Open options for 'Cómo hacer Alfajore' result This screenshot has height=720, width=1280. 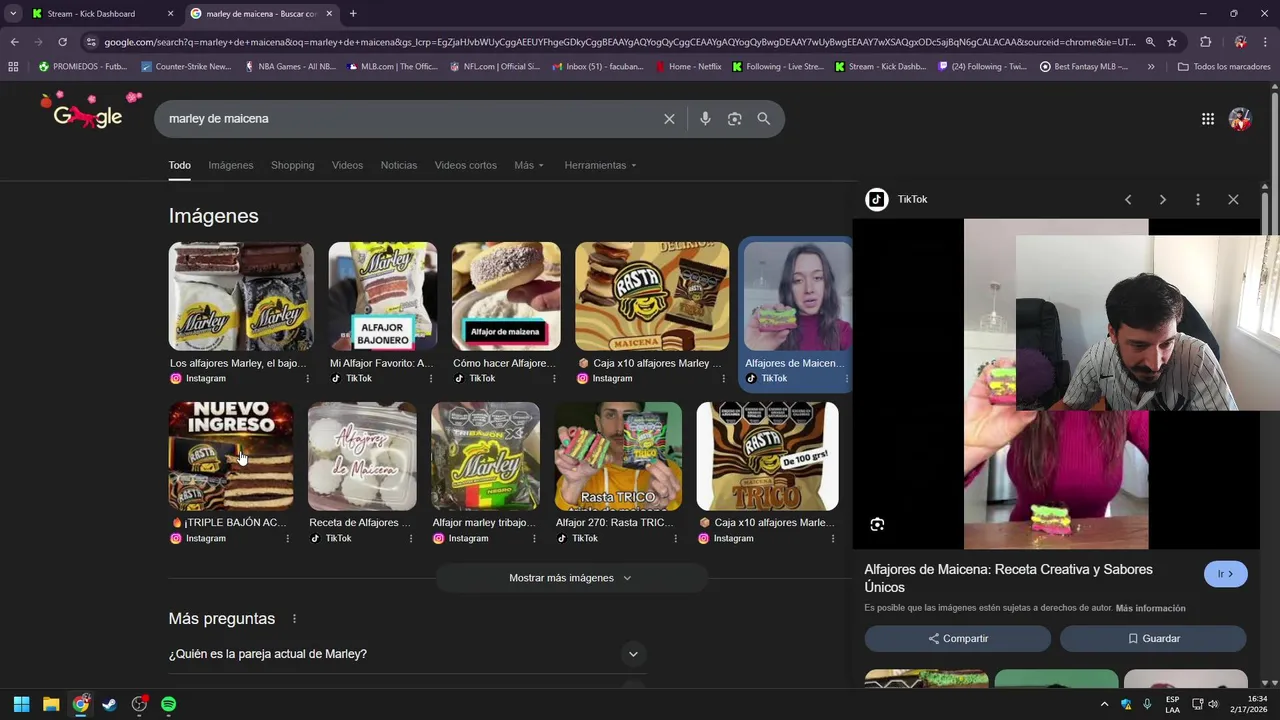click(554, 379)
